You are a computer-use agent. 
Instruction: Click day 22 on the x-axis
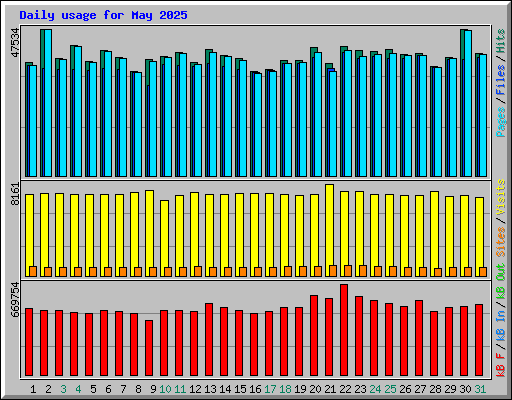(x=345, y=389)
